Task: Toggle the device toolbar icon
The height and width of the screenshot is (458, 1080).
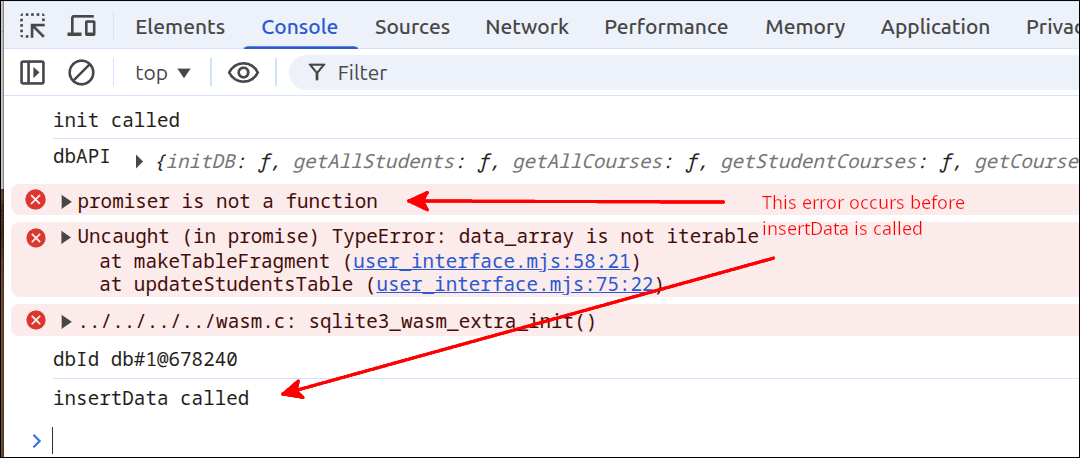Action: coord(82,27)
